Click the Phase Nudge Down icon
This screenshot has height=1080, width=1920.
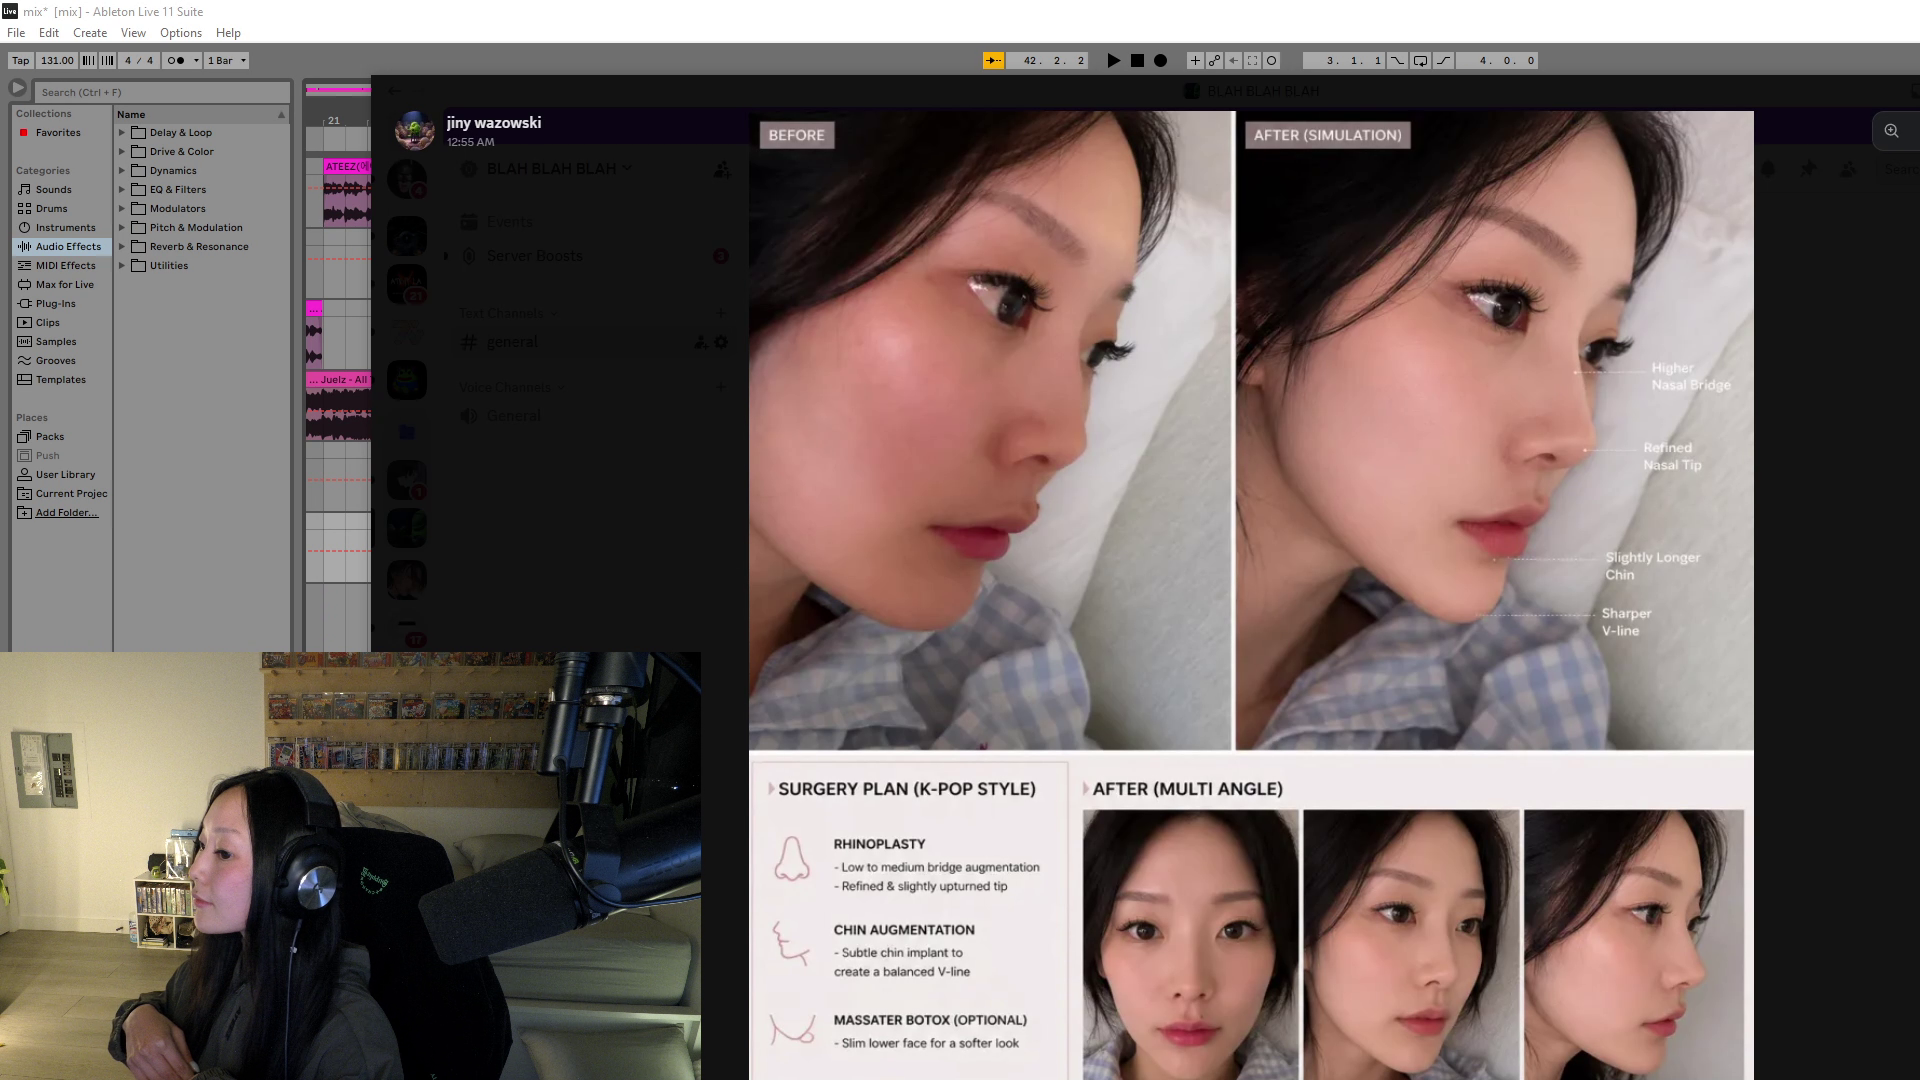coord(88,61)
